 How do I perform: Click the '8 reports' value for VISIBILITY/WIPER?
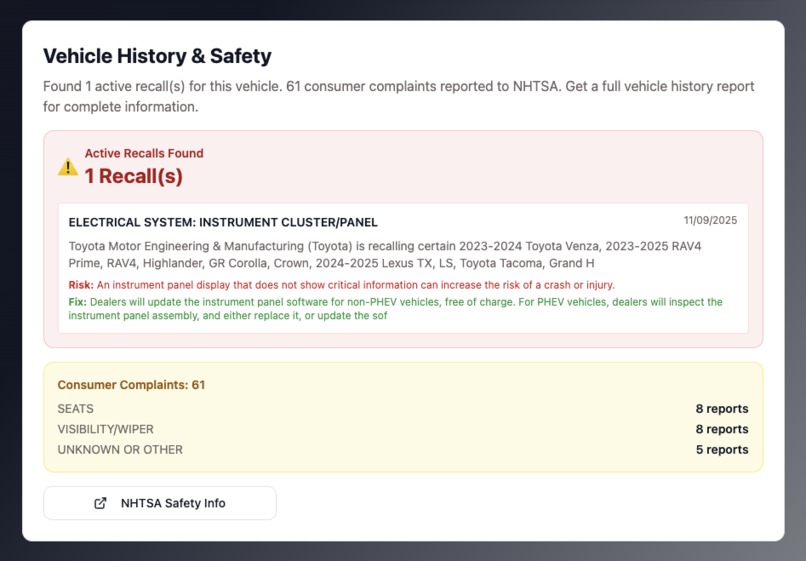coord(722,429)
